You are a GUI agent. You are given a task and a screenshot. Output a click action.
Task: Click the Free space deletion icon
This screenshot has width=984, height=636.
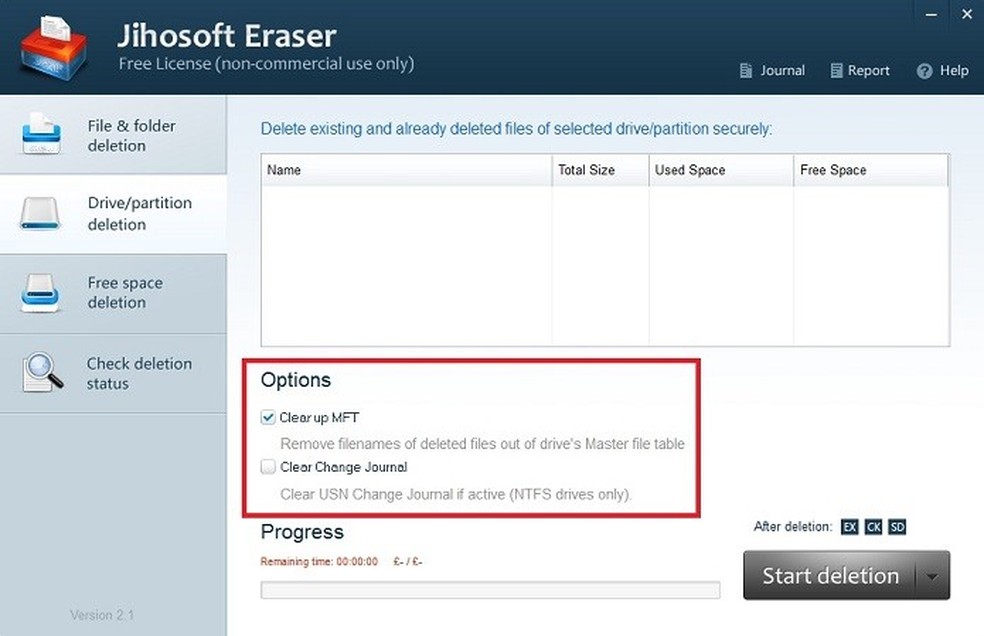42,293
